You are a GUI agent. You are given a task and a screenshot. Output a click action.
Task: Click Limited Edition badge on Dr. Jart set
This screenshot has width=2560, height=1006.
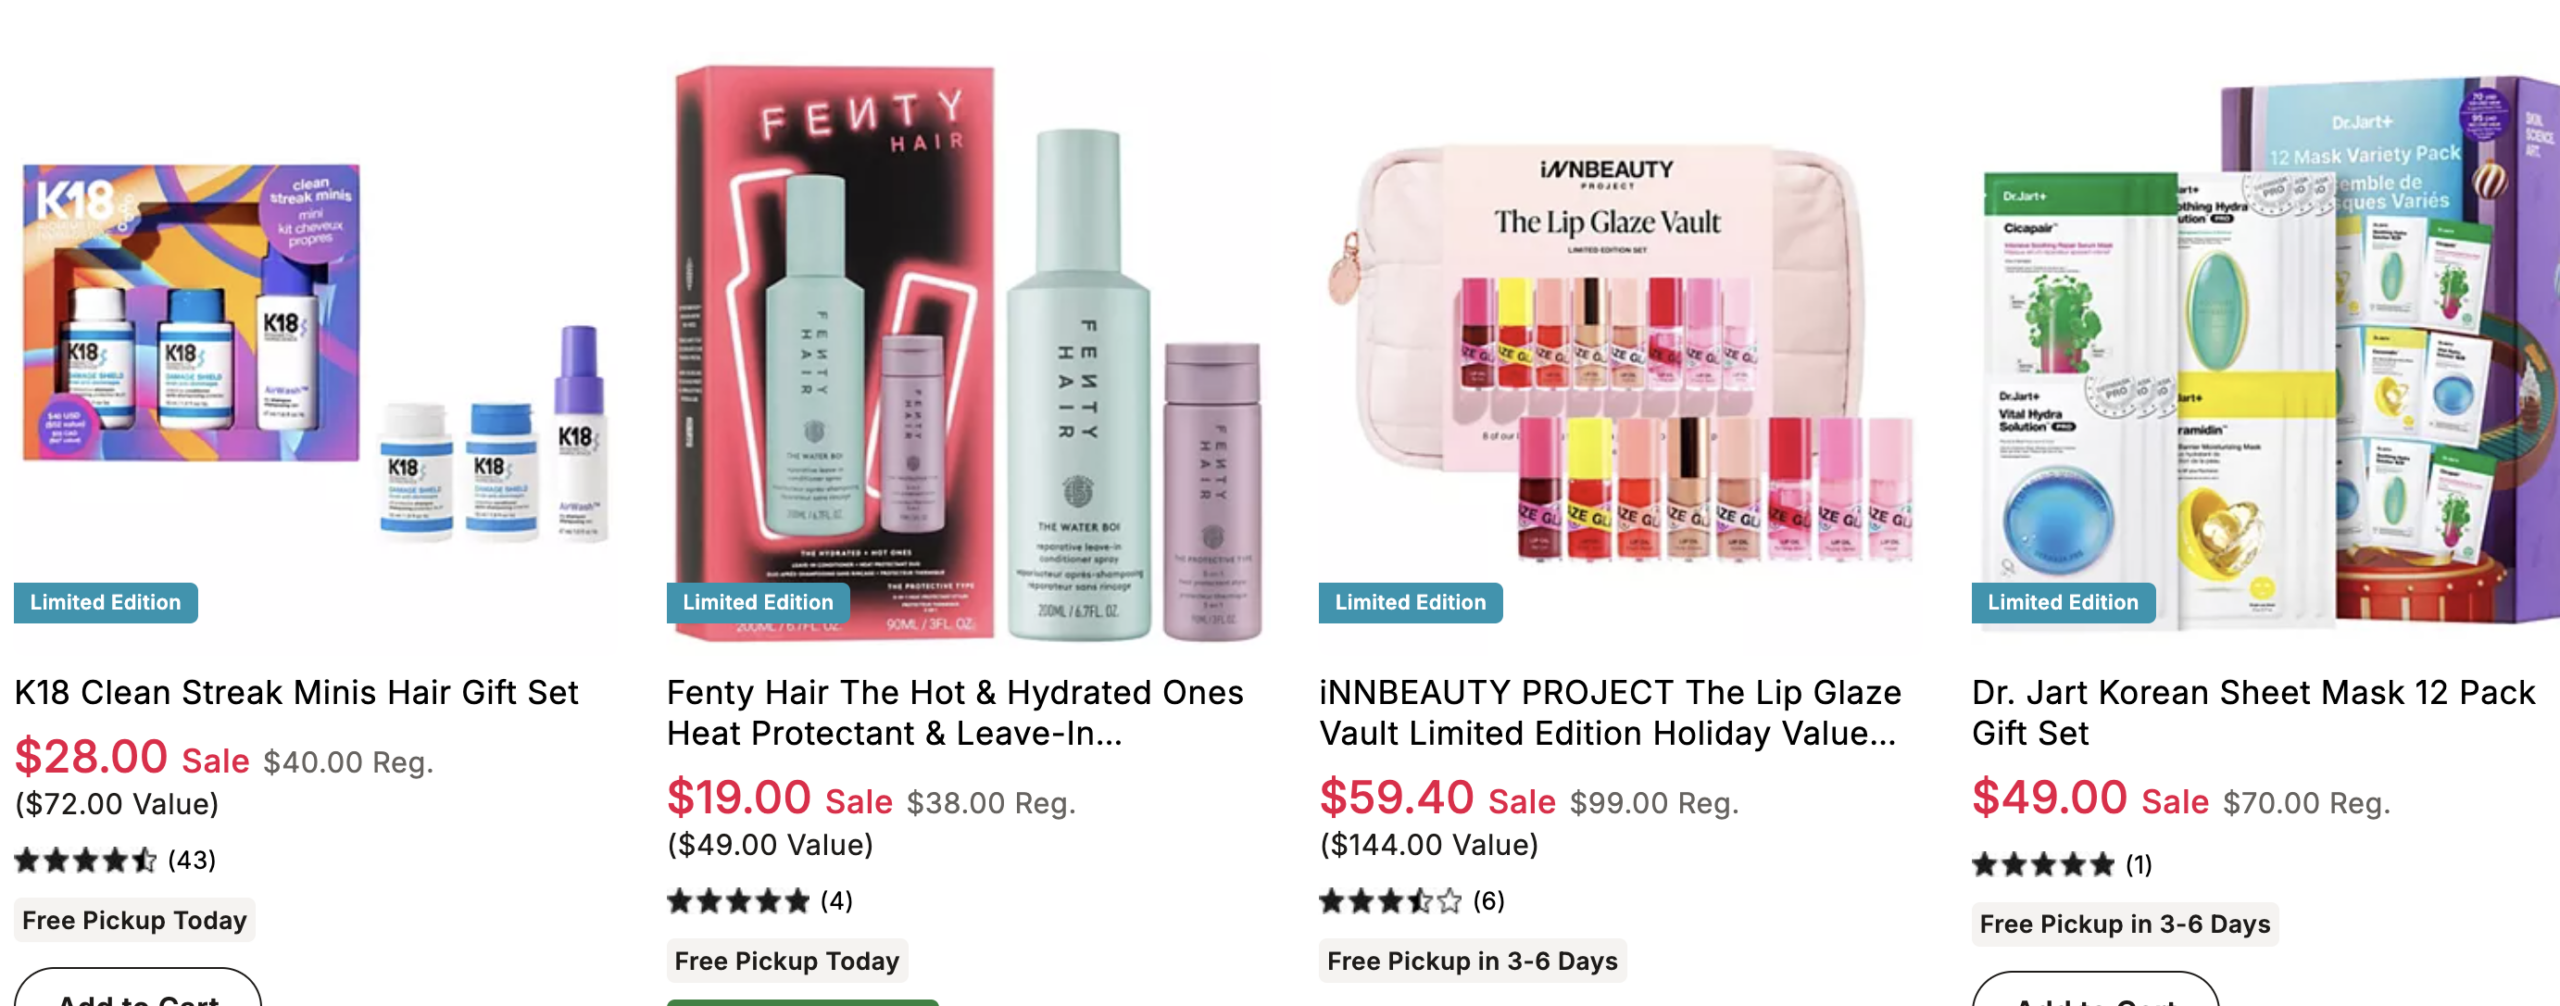tap(2063, 602)
